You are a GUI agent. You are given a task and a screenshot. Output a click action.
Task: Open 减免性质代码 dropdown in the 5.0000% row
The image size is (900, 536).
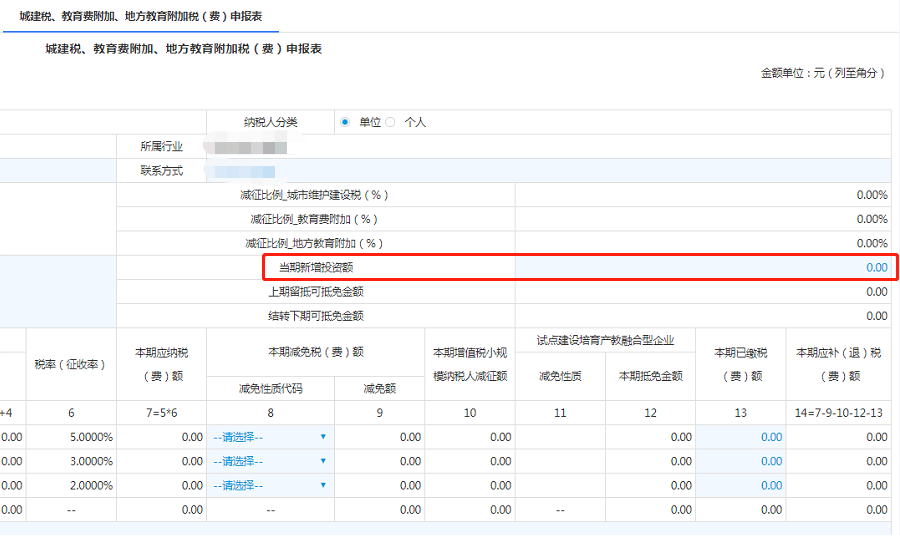pos(270,437)
